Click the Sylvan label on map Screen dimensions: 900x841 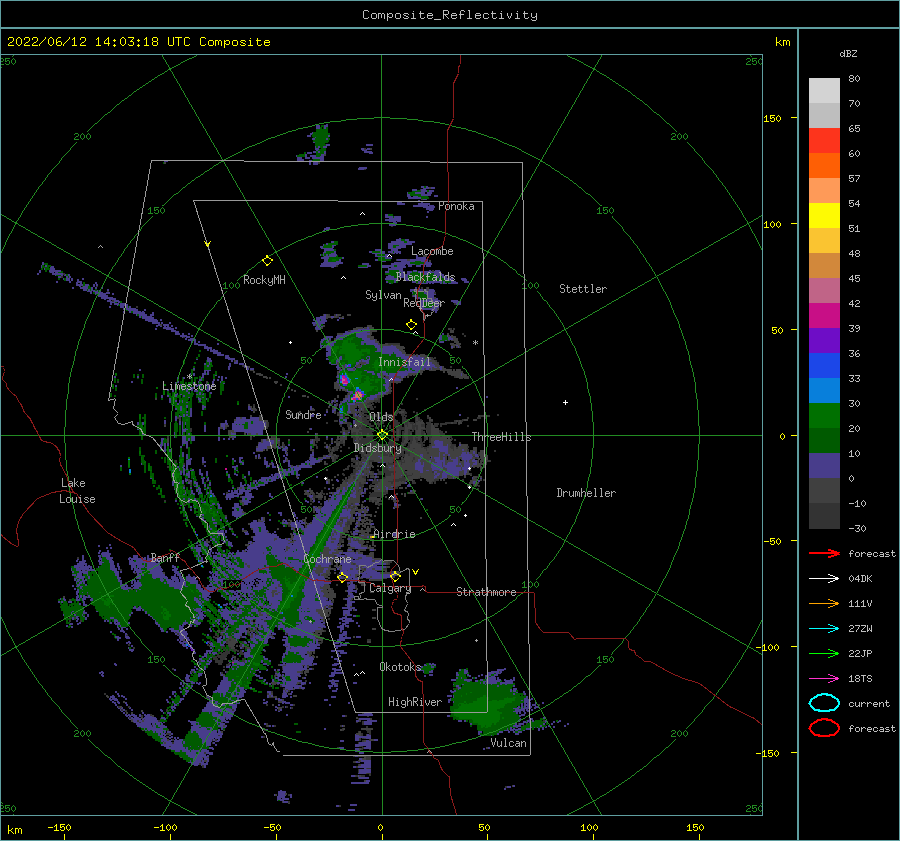383,296
